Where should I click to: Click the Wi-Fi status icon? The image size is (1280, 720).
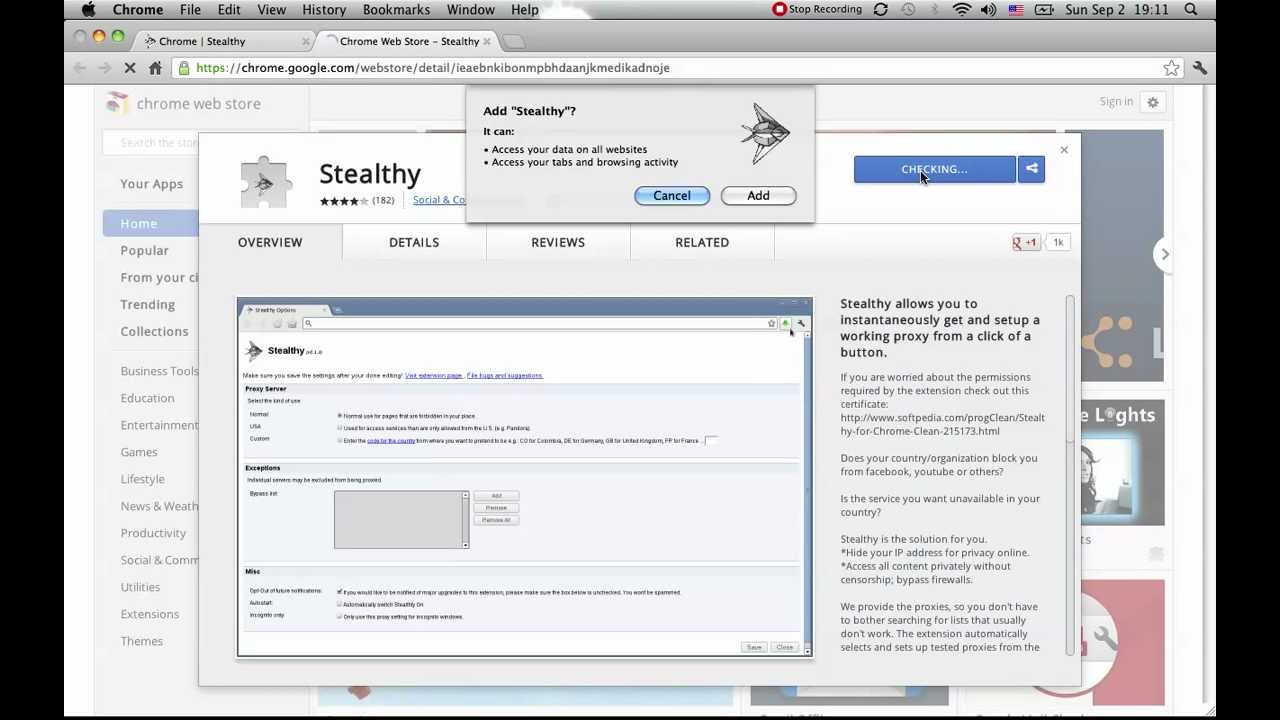tap(962, 10)
